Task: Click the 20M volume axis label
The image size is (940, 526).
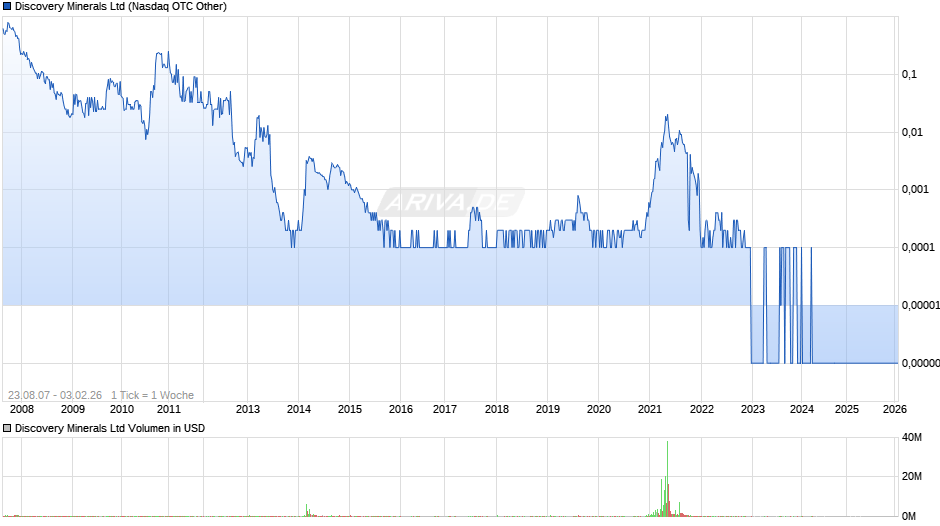Action: [912, 476]
